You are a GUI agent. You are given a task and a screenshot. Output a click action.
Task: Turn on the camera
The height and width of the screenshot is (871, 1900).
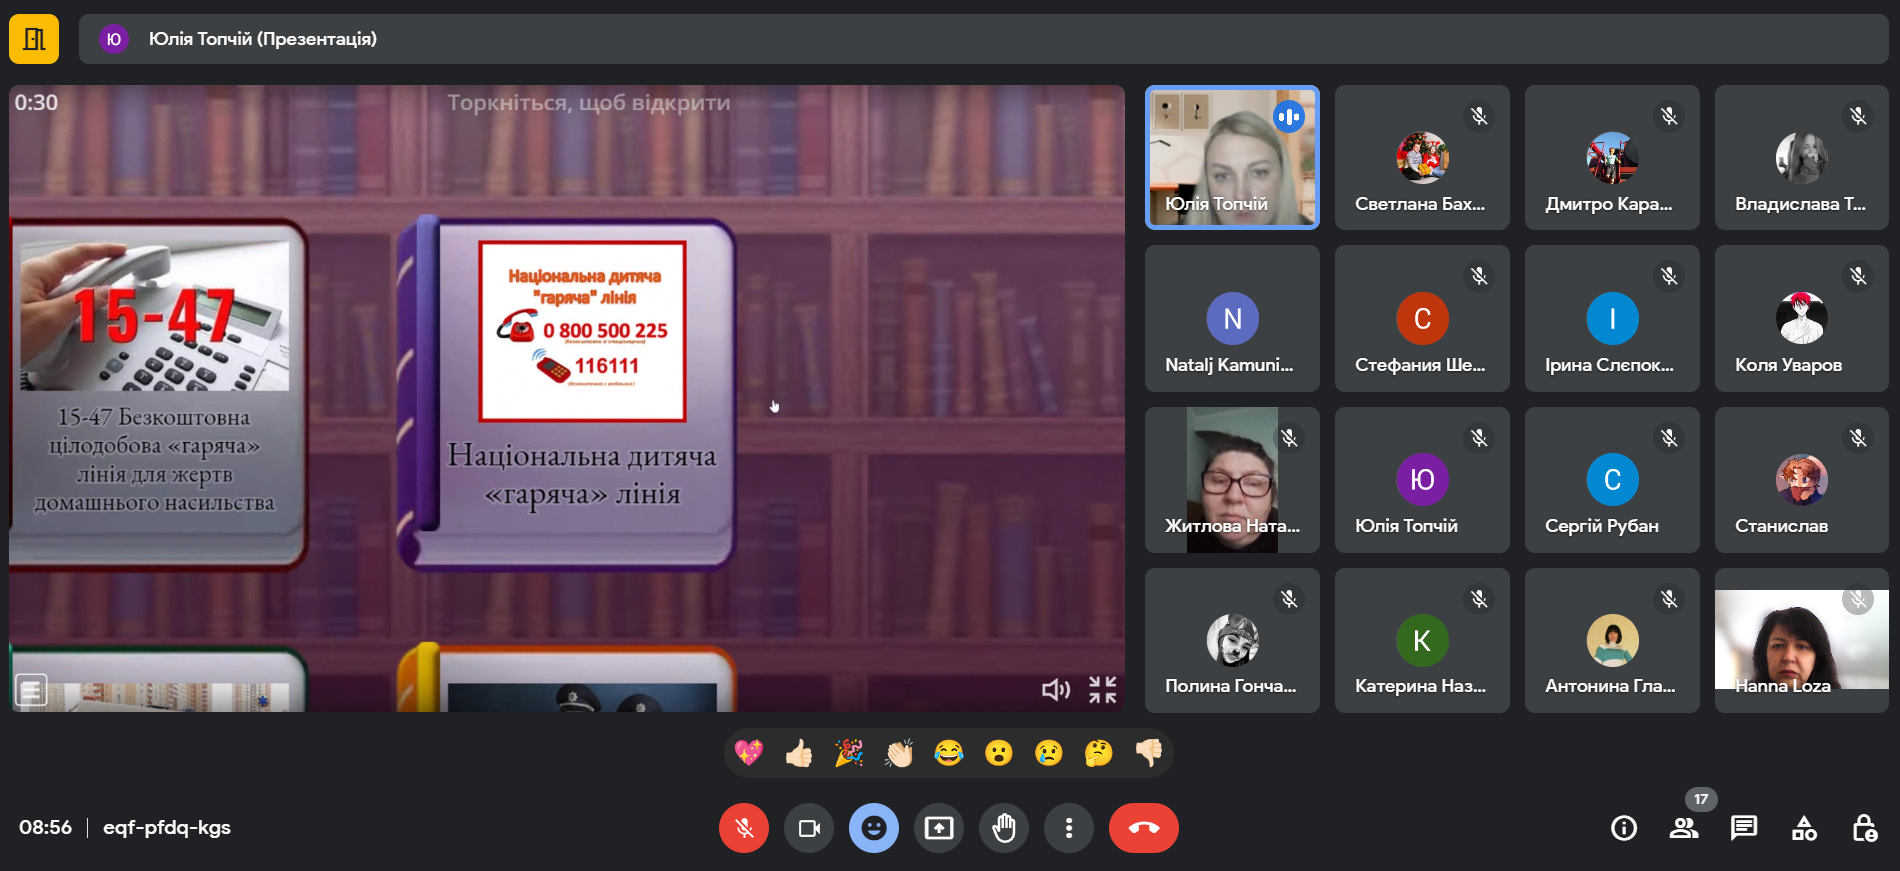coord(808,828)
